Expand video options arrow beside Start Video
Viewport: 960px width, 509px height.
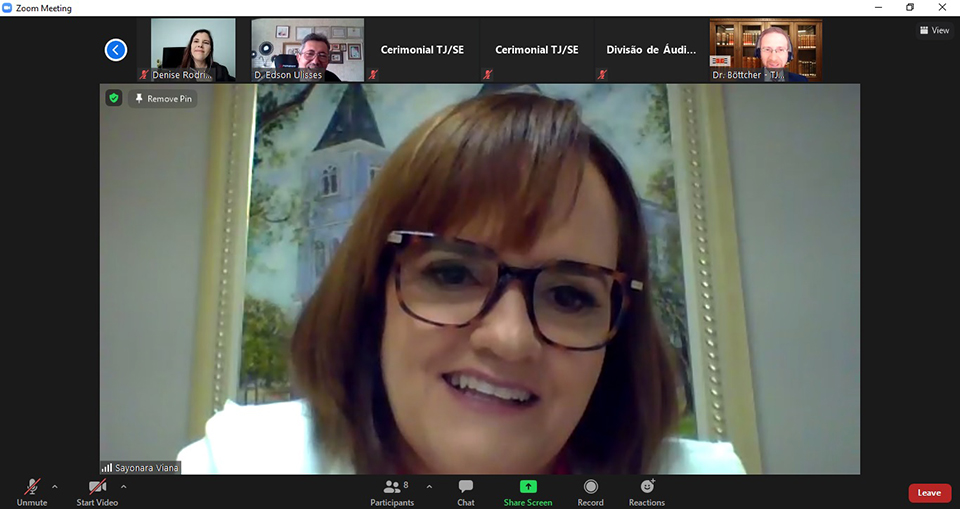coord(123,487)
